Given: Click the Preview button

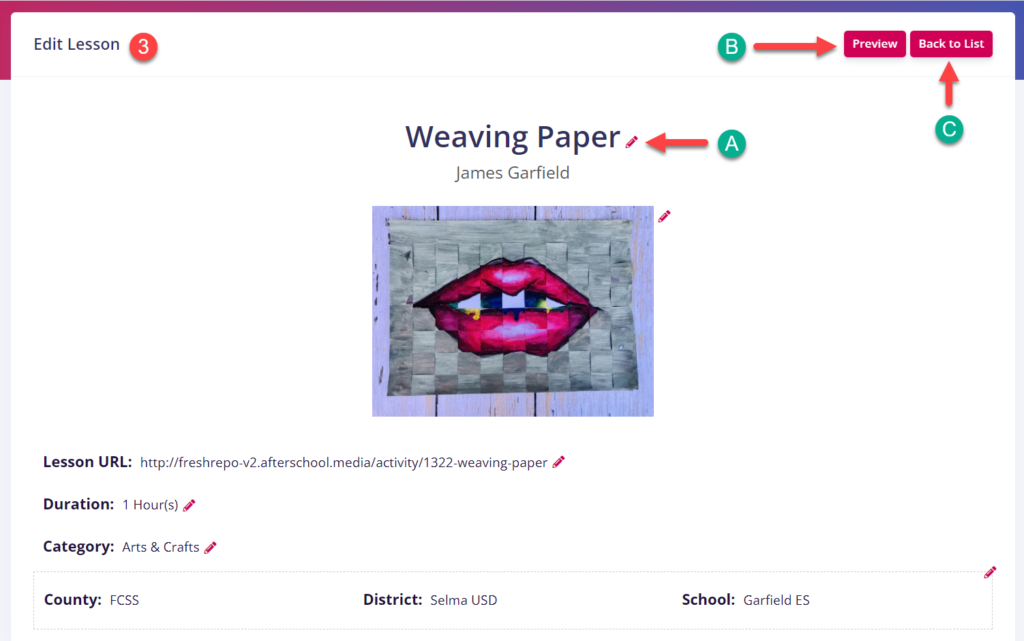Looking at the screenshot, I should 874,44.
